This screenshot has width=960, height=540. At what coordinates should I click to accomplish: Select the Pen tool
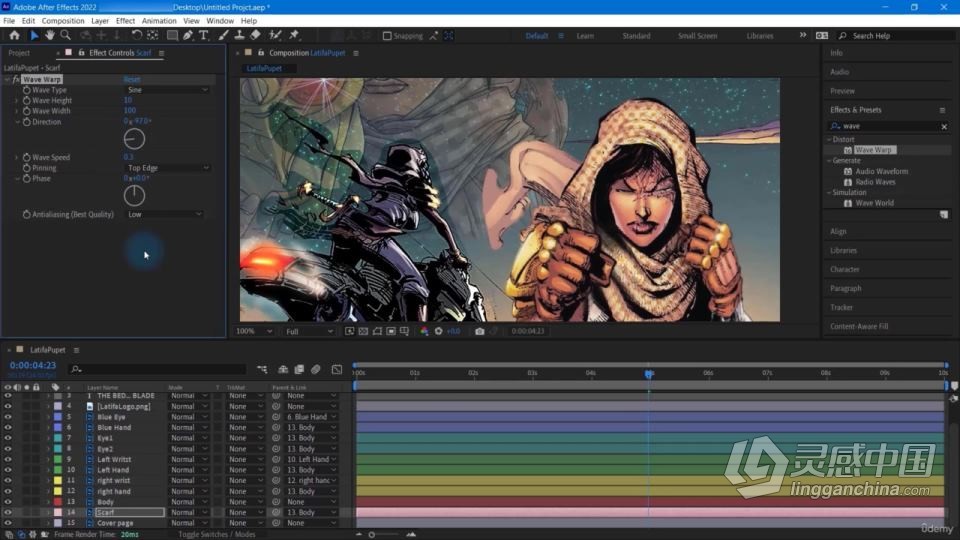tap(188, 36)
